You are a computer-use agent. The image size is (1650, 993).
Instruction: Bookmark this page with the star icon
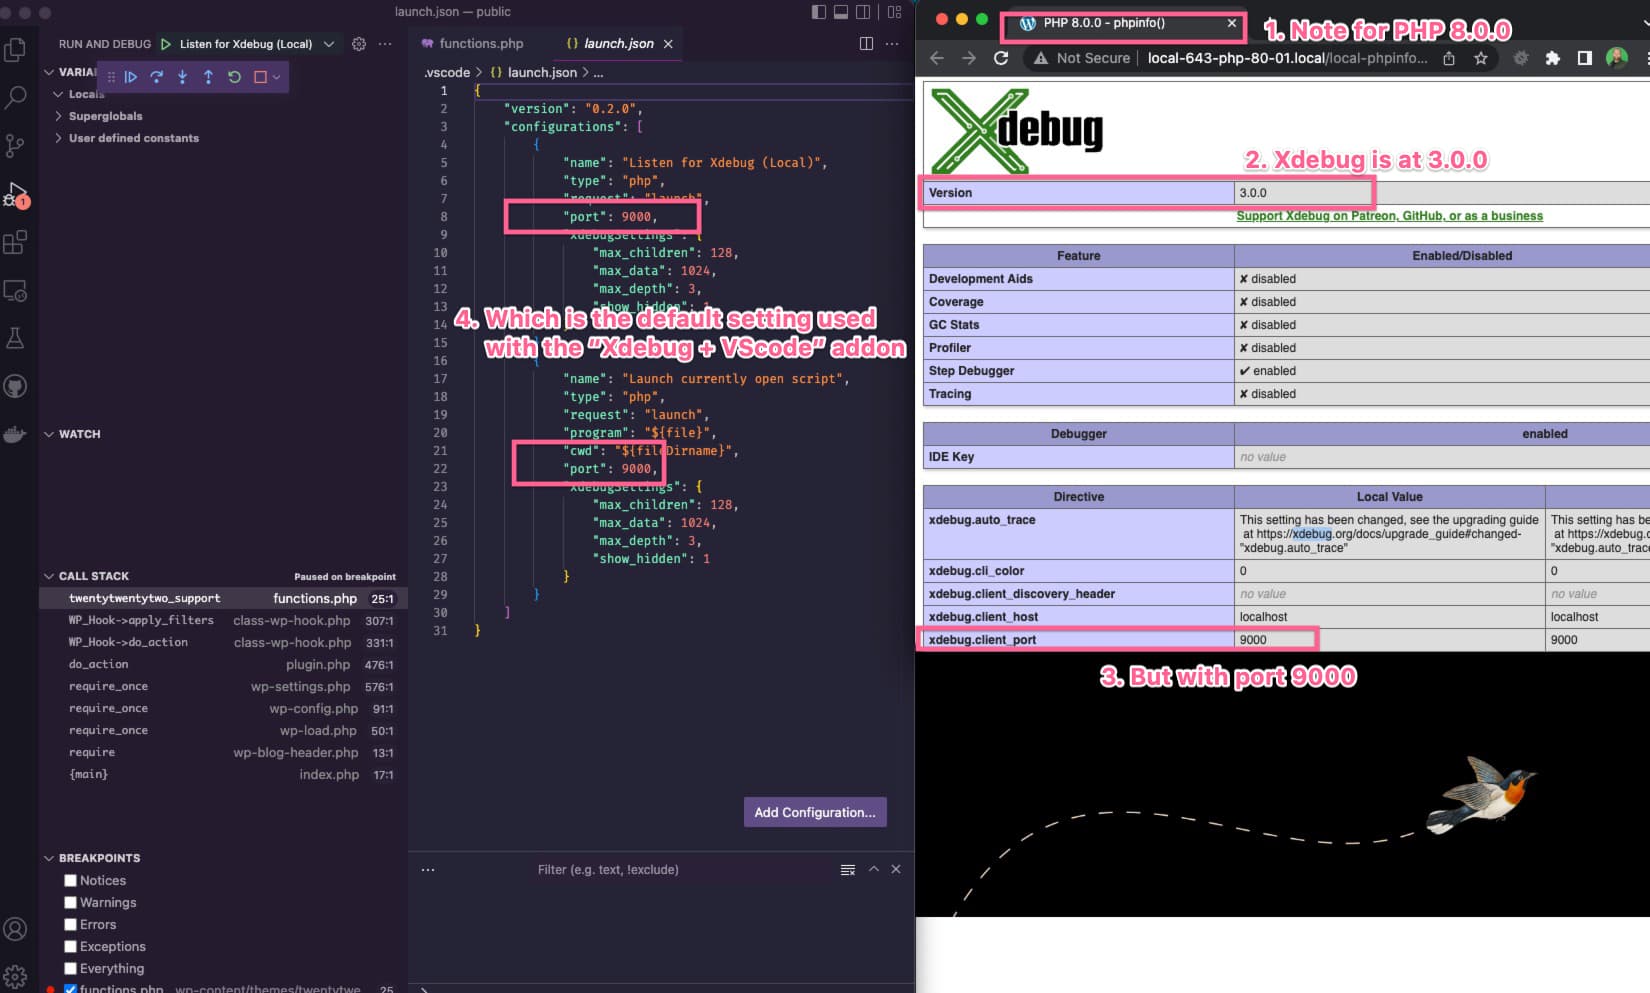[x=1481, y=58]
